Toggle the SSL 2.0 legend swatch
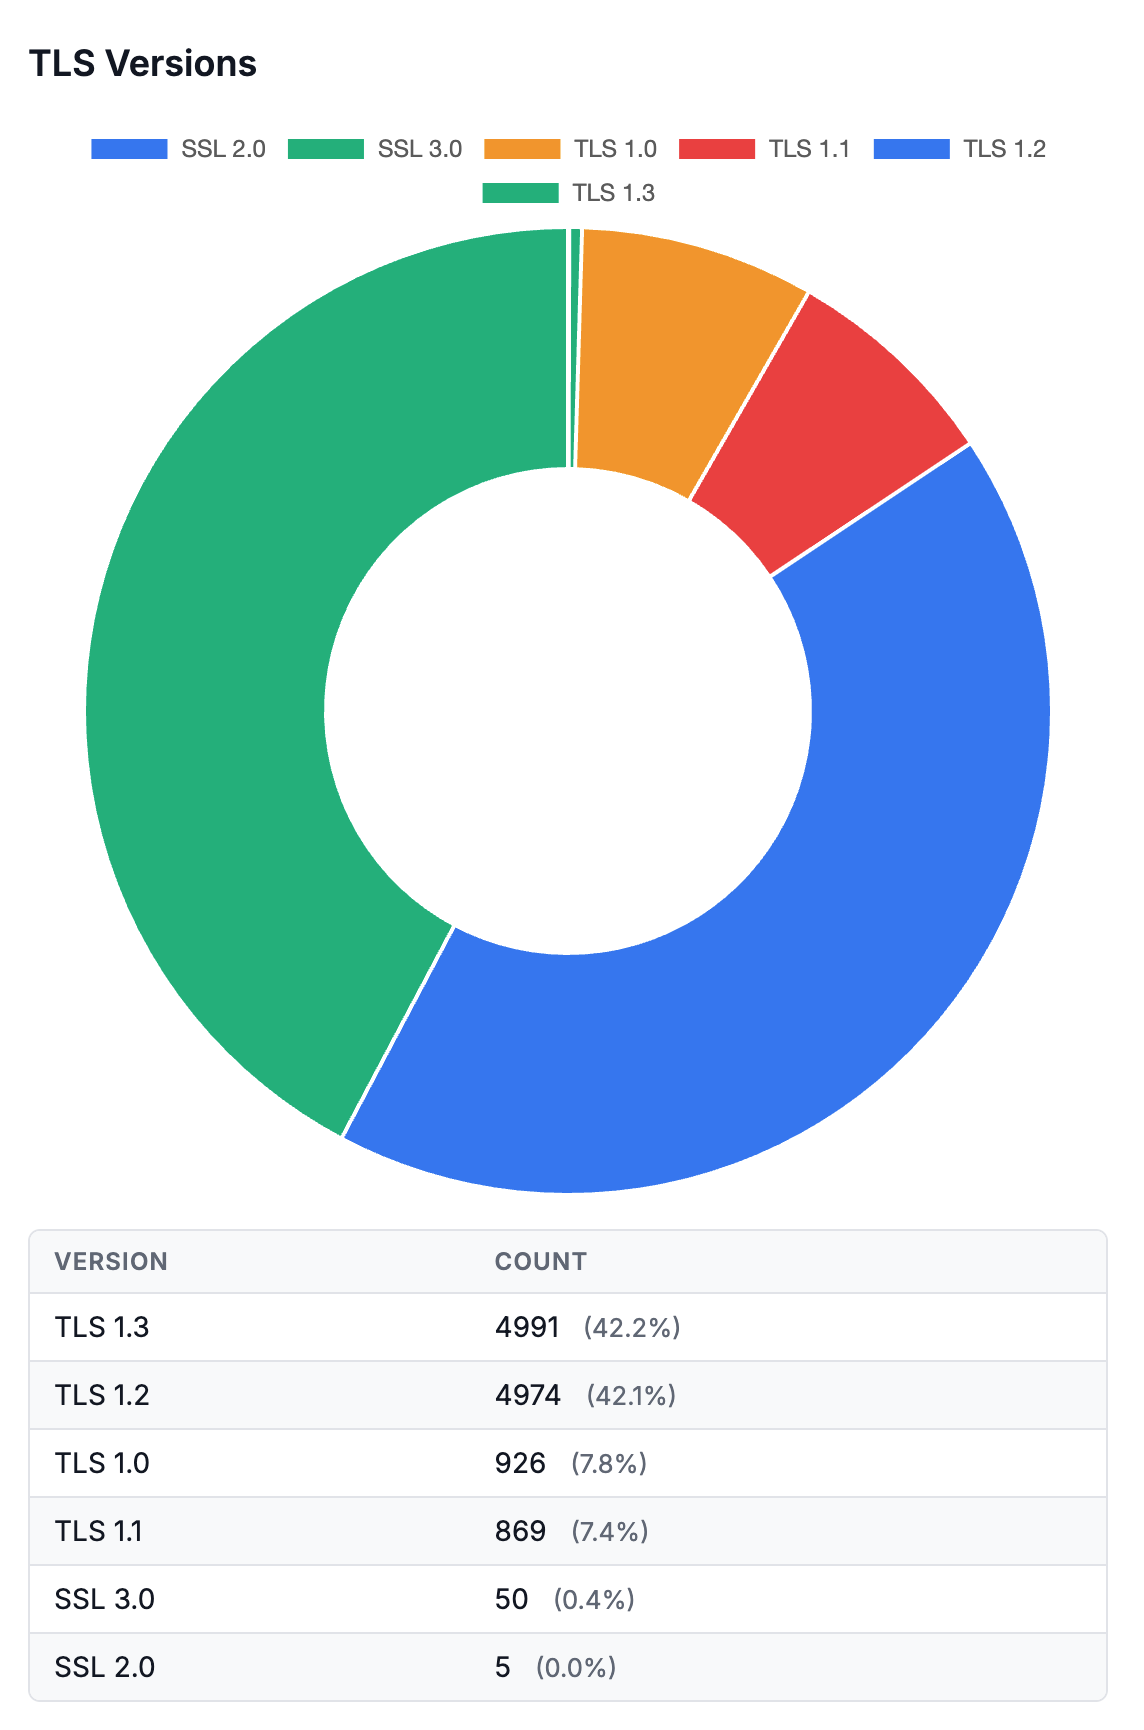Screen dimensions: 1144x1730 pyautogui.click(x=129, y=149)
